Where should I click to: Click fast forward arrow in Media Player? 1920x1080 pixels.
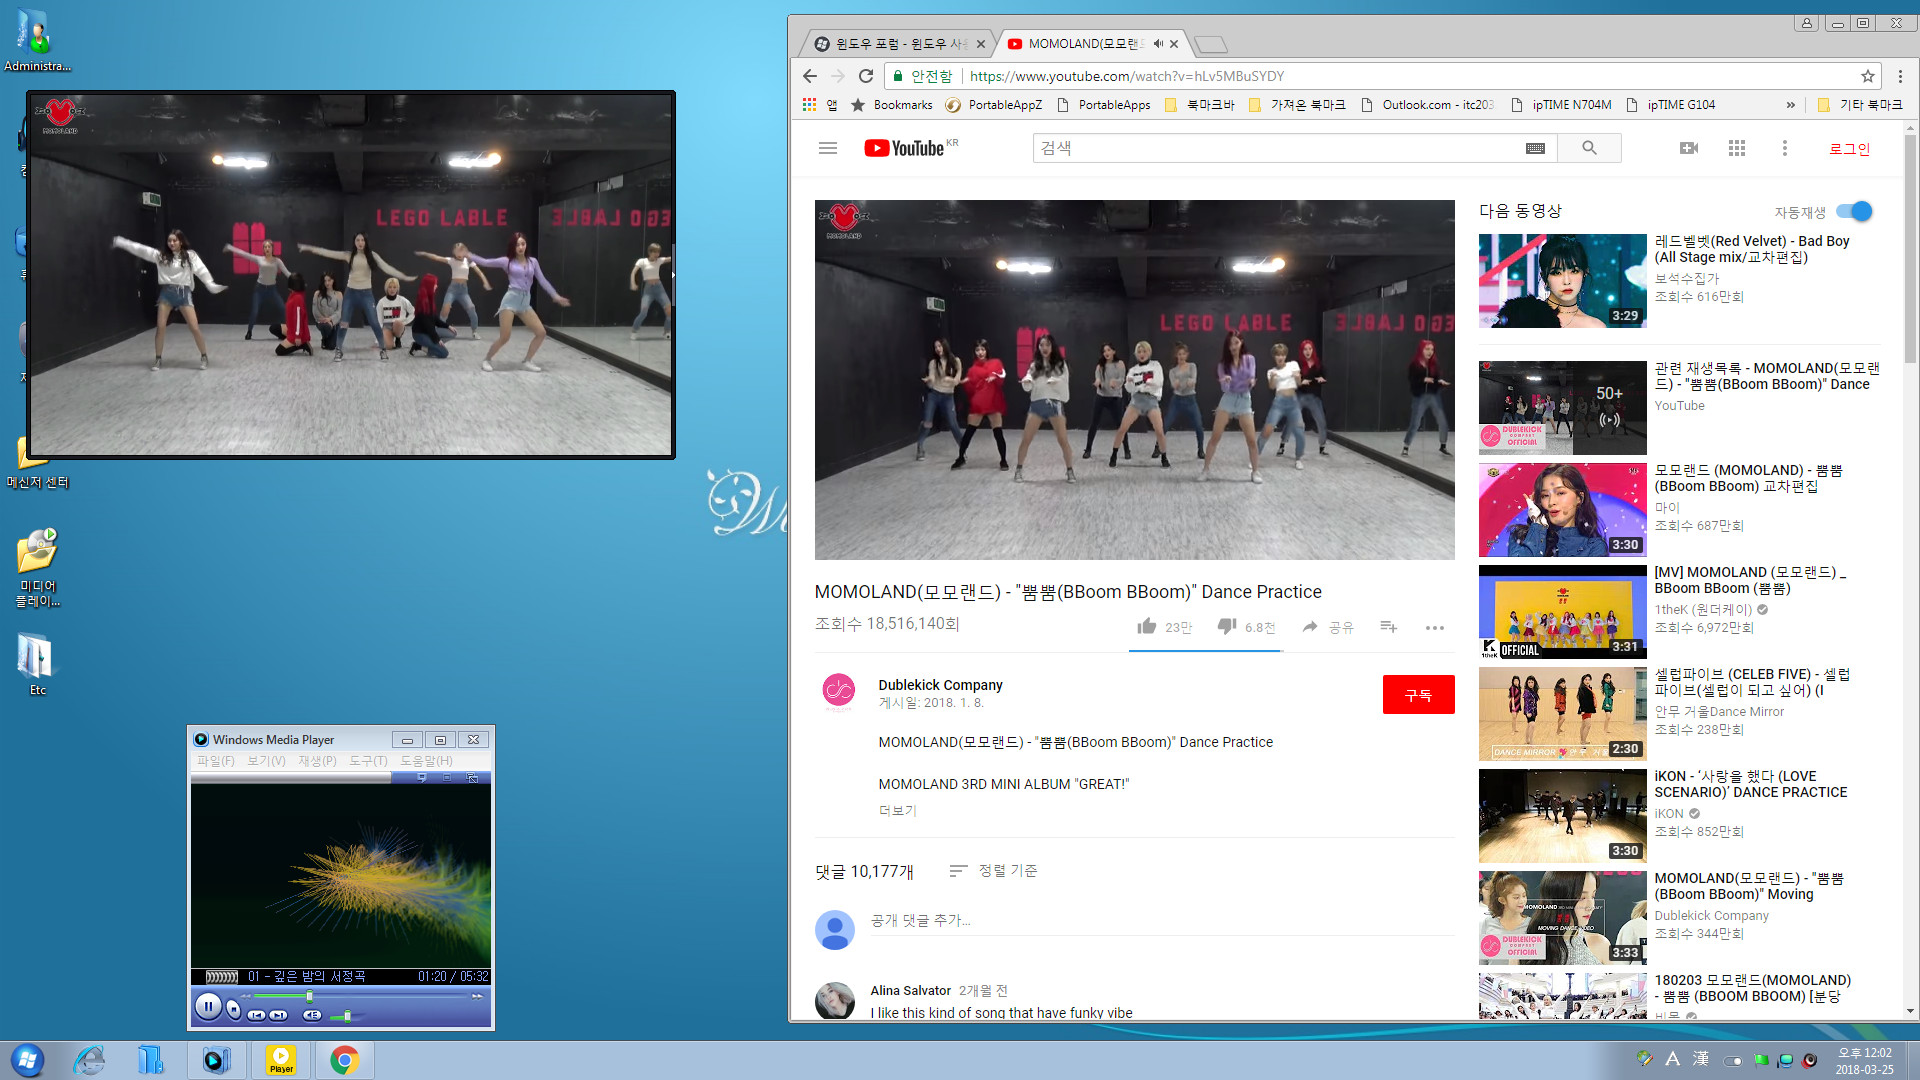tap(478, 996)
